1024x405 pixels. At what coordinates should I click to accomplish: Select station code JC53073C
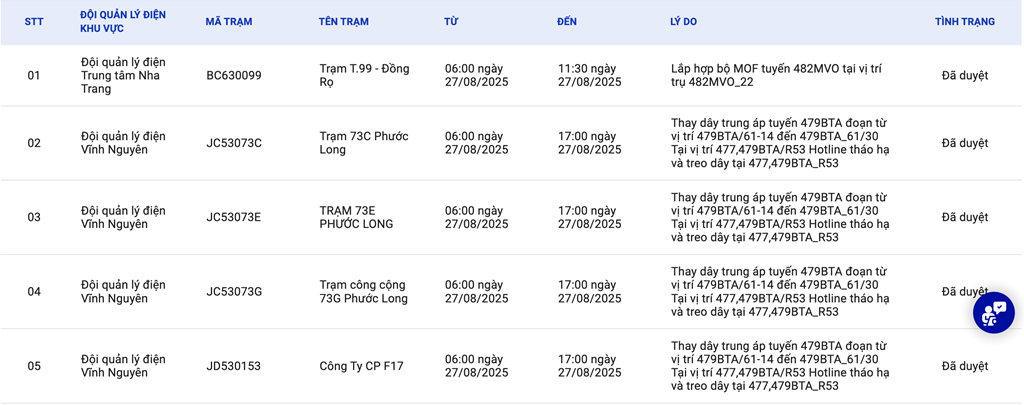234,143
